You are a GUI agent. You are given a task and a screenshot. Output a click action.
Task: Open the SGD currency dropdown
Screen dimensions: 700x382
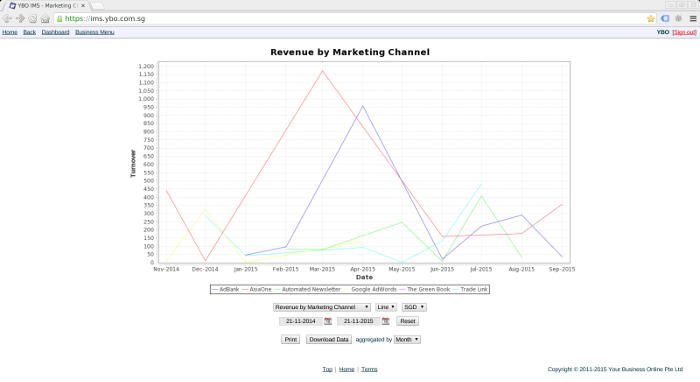414,307
